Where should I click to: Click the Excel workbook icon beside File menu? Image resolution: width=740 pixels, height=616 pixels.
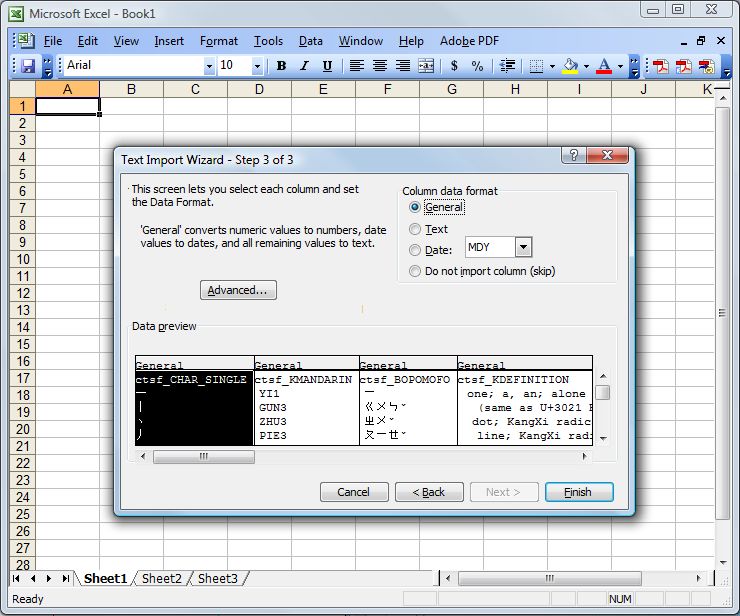[26, 41]
